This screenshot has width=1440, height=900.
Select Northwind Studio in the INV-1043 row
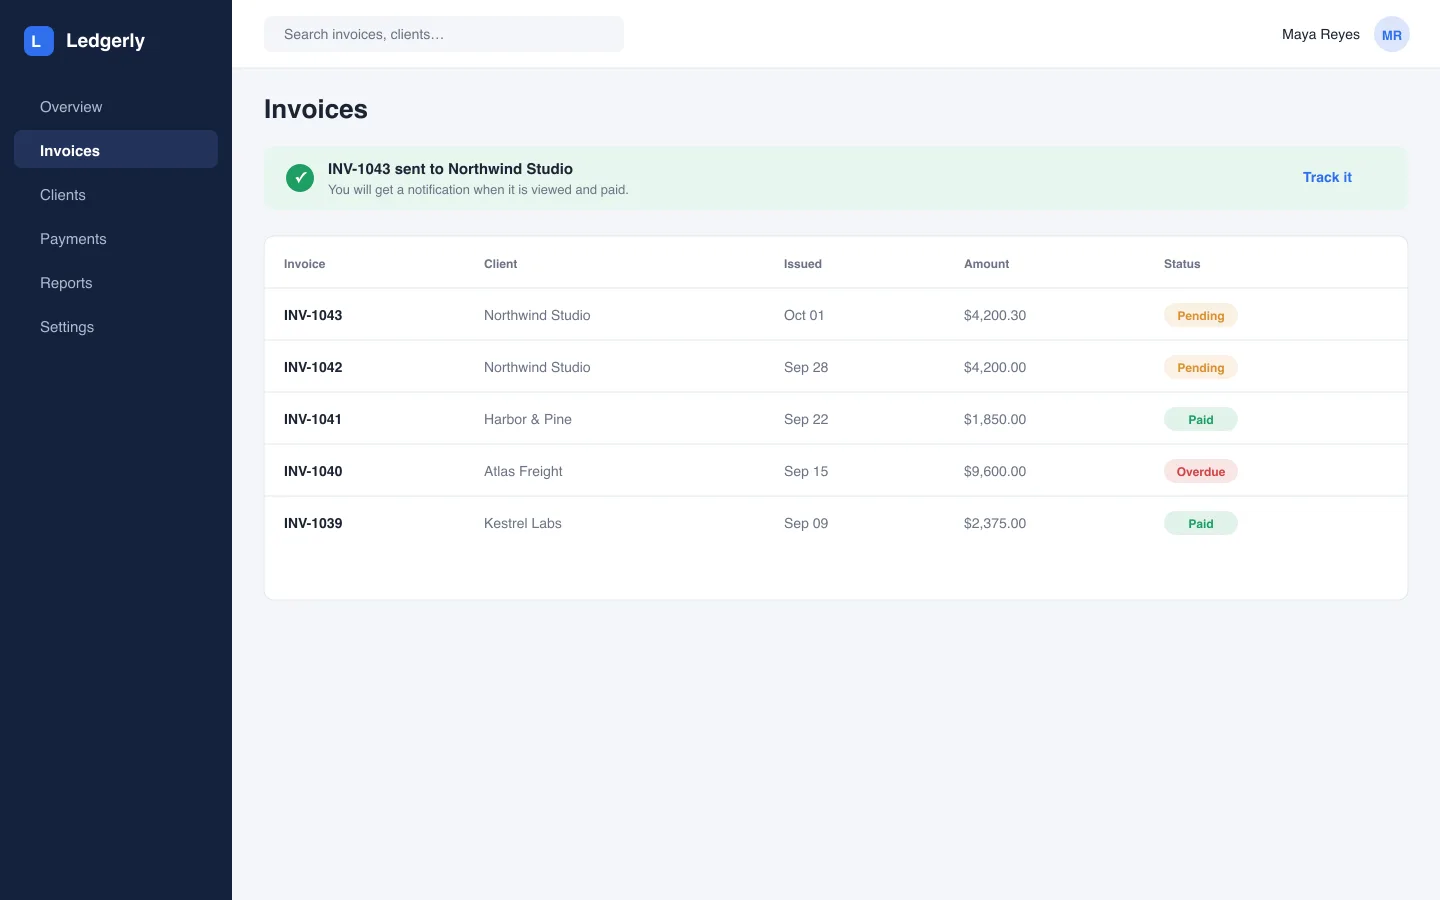point(537,315)
